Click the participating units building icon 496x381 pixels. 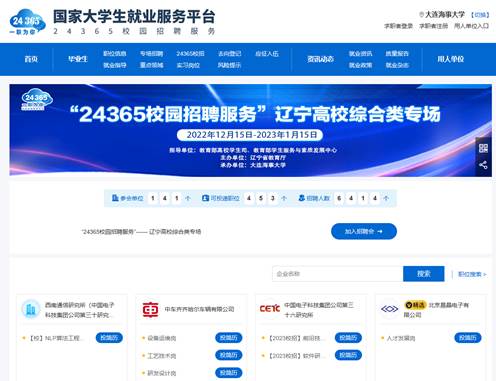tap(115, 198)
